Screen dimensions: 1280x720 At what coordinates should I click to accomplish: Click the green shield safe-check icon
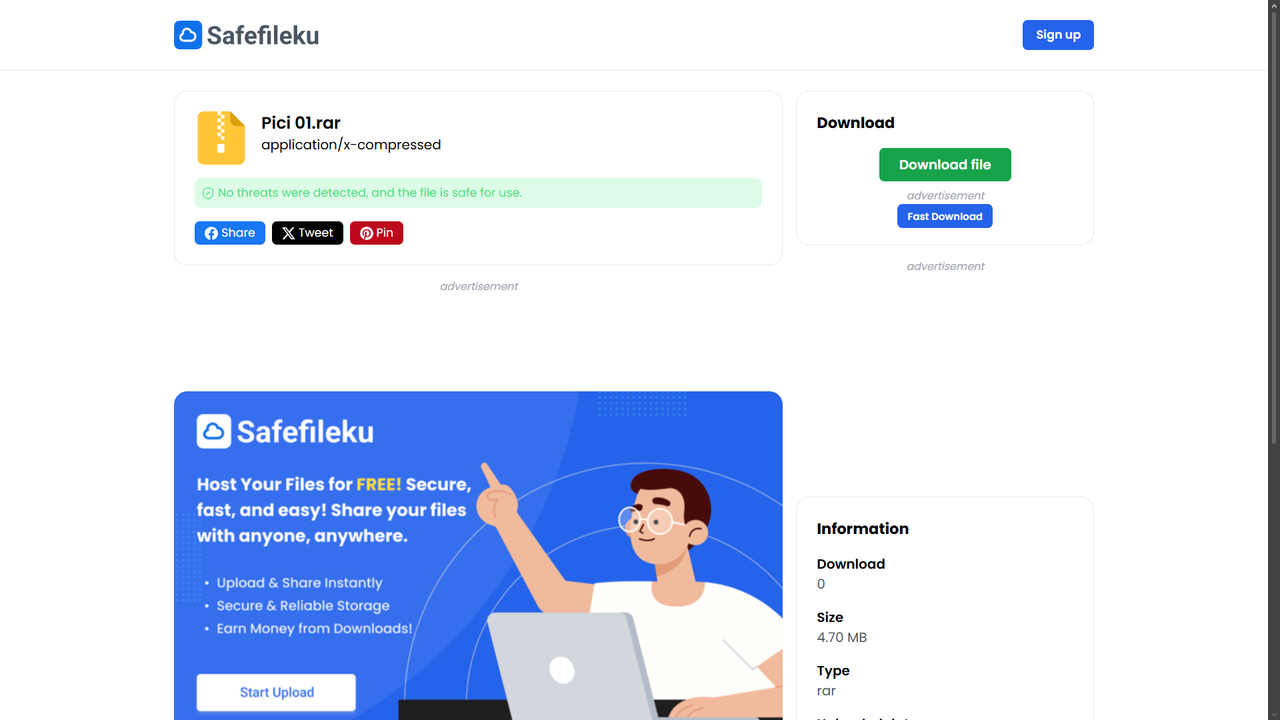pyautogui.click(x=208, y=193)
